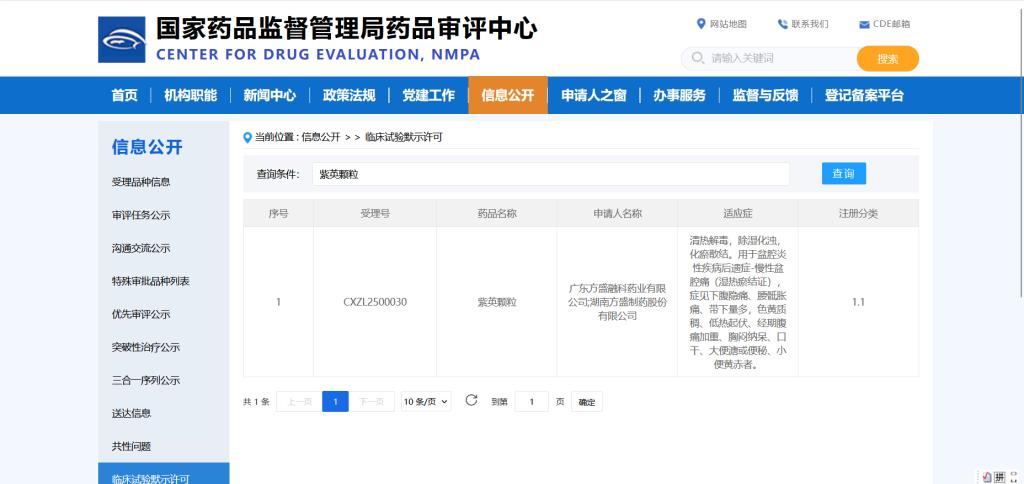
Task: Open the 10 条/页 page size dropdown
Action: tap(426, 402)
